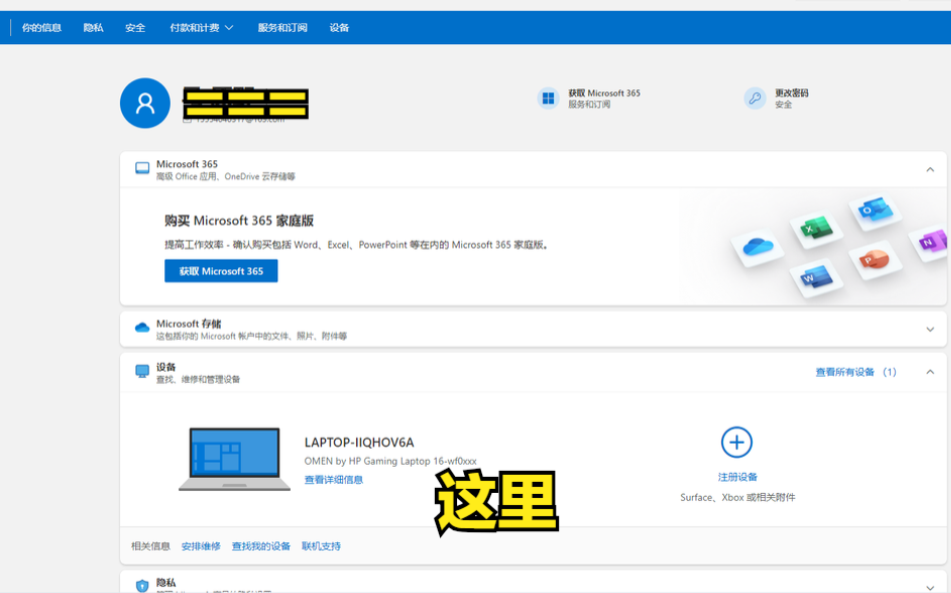Click the PowerPoint app icon
This screenshot has width=951, height=593.
[x=873, y=261]
